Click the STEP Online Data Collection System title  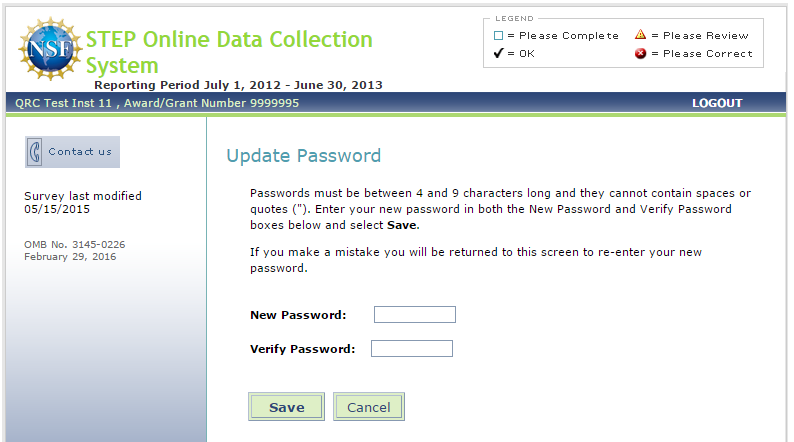pos(228,52)
